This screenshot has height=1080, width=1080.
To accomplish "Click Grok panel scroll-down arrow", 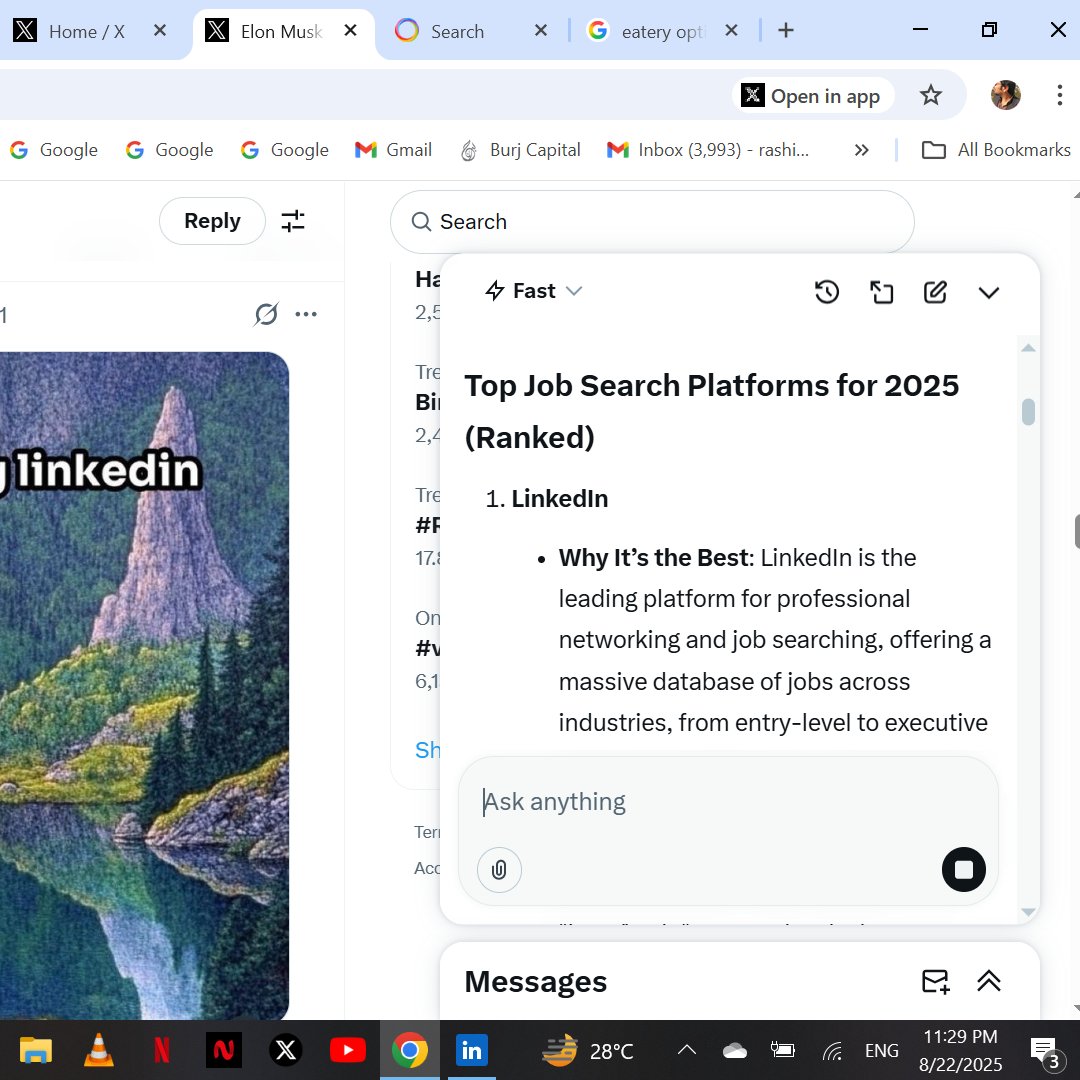I will 1028,911.
